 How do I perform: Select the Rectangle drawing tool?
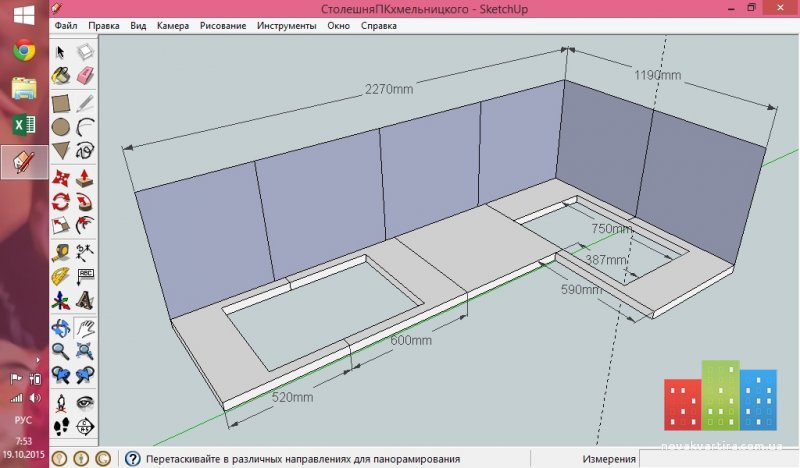click(x=61, y=104)
